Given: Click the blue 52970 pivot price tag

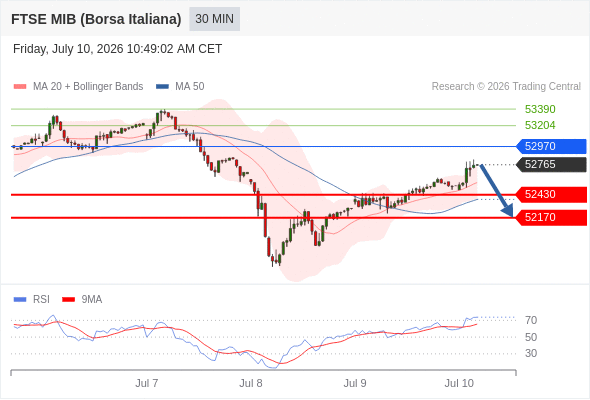Looking at the screenshot, I should coord(551,146).
